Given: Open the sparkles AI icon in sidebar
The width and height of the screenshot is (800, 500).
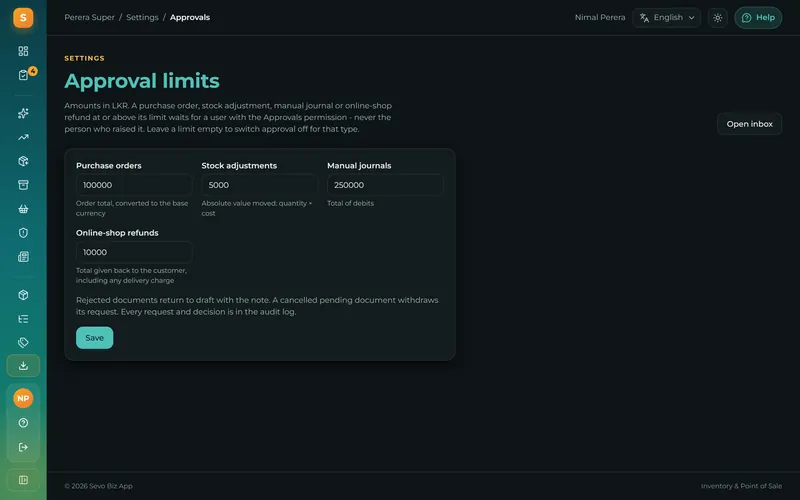Looking at the screenshot, I should point(23,113).
